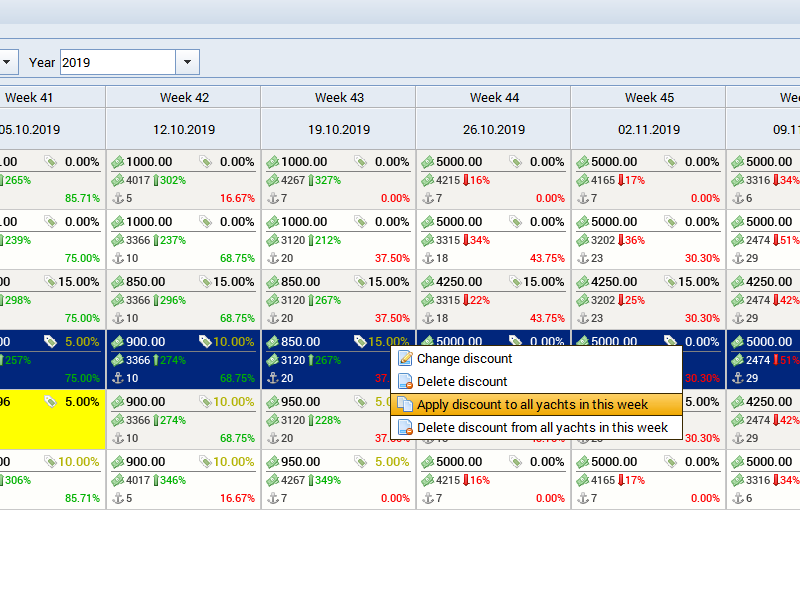Click the Week 42 column header
This screenshot has height=600, width=800.
point(184,97)
